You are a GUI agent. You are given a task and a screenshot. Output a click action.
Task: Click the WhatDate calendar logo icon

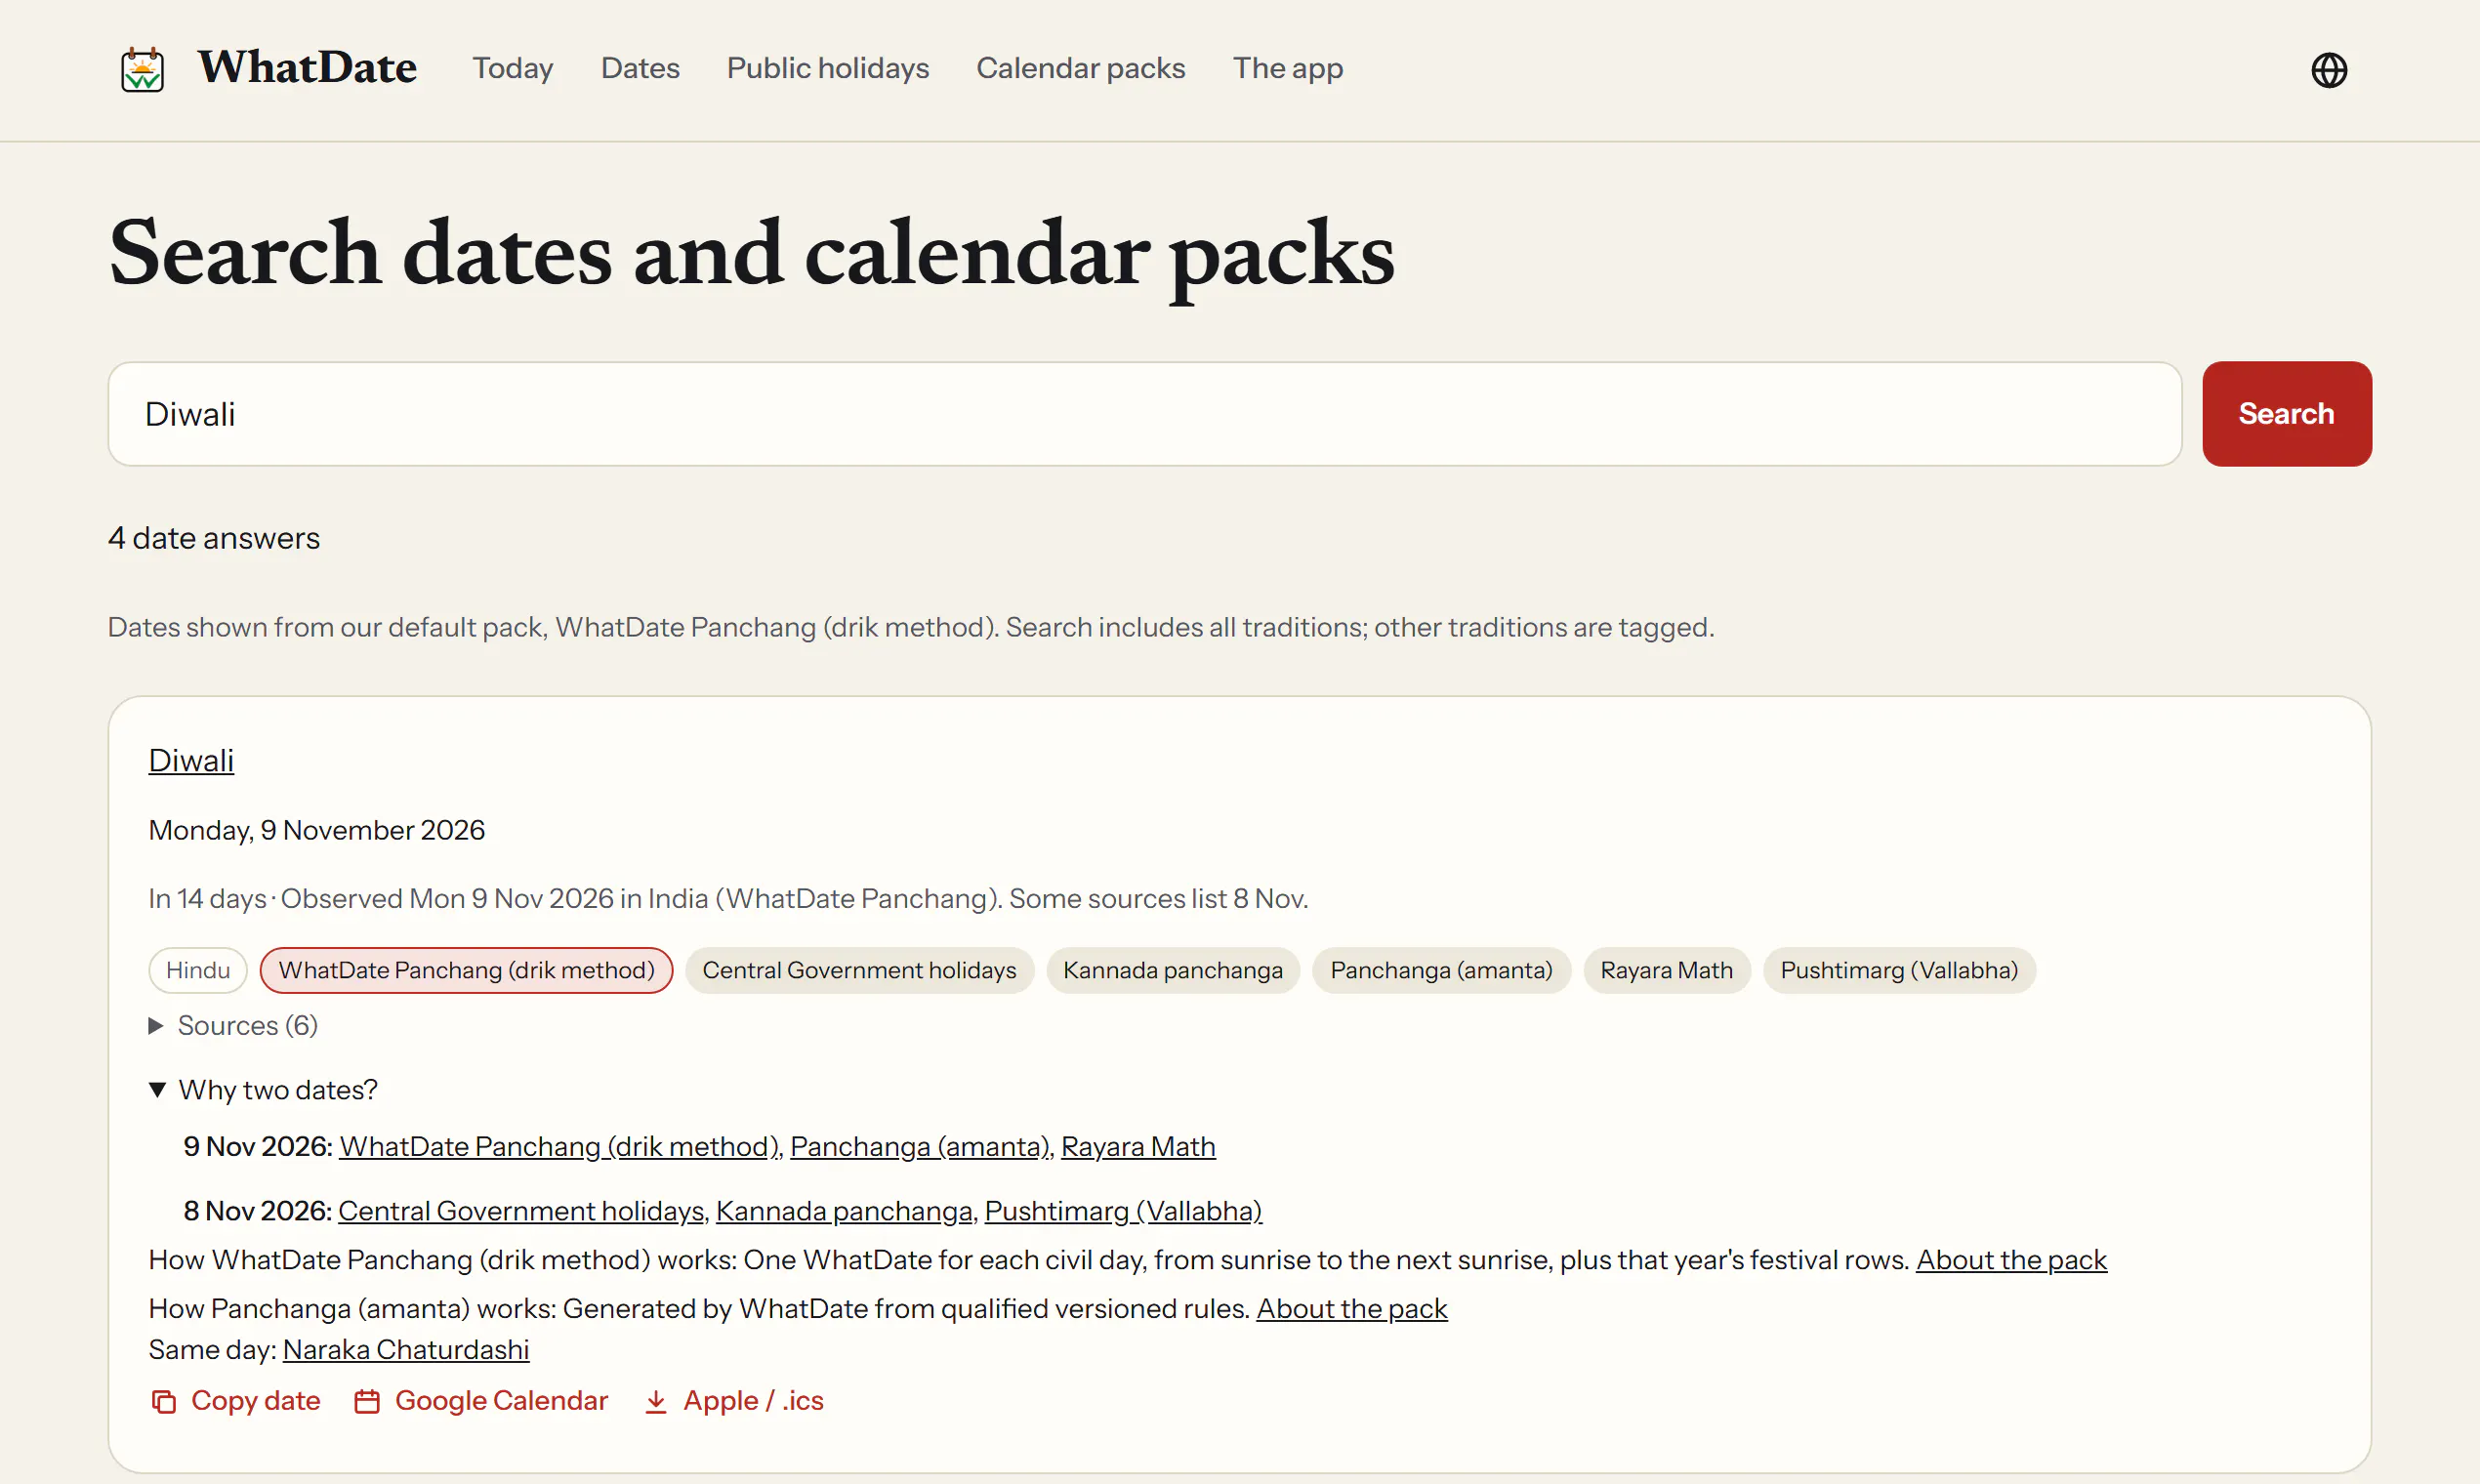pyautogui.click(x=142, y=69)
